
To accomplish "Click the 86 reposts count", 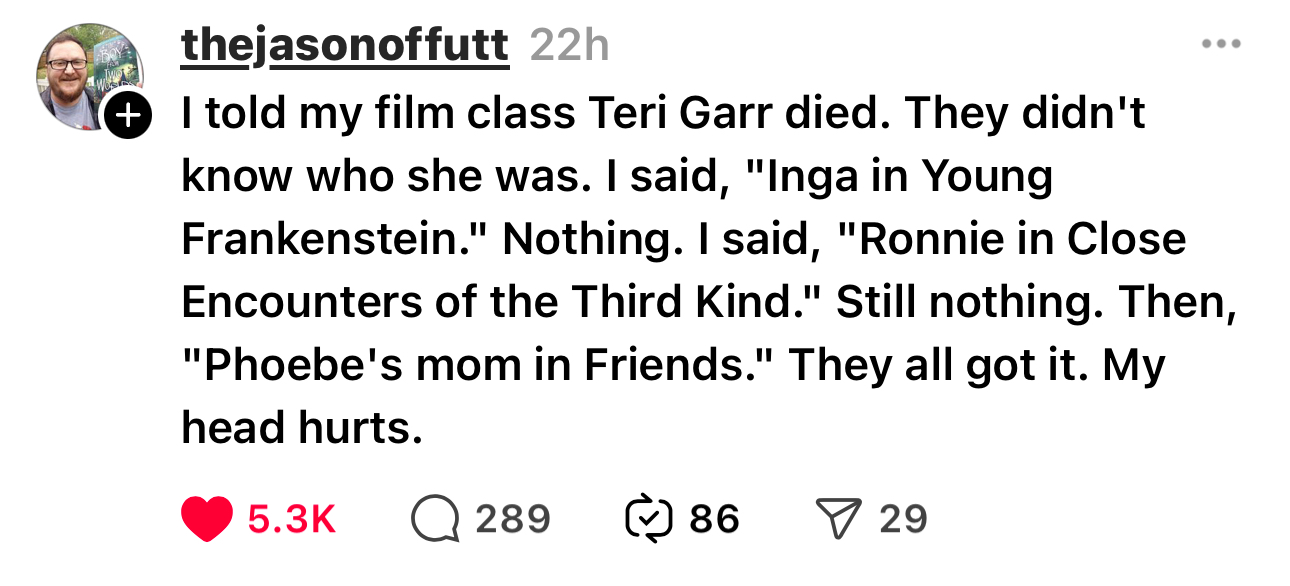I will coord(714,519).
